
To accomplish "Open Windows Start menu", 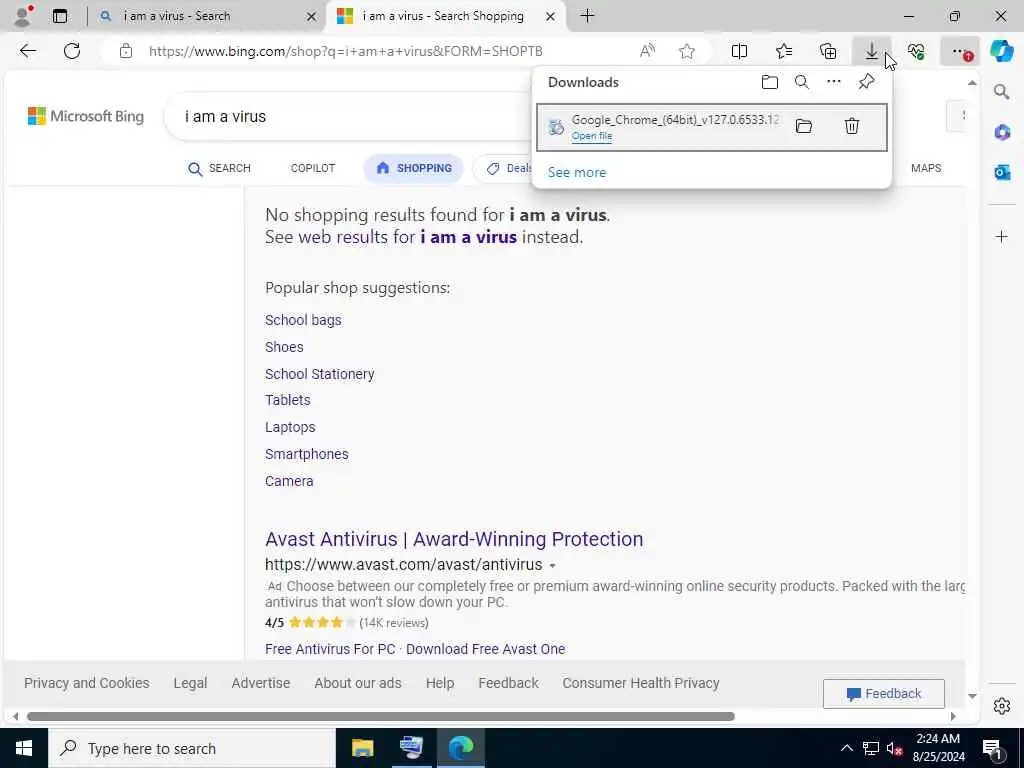I will 24,748.
